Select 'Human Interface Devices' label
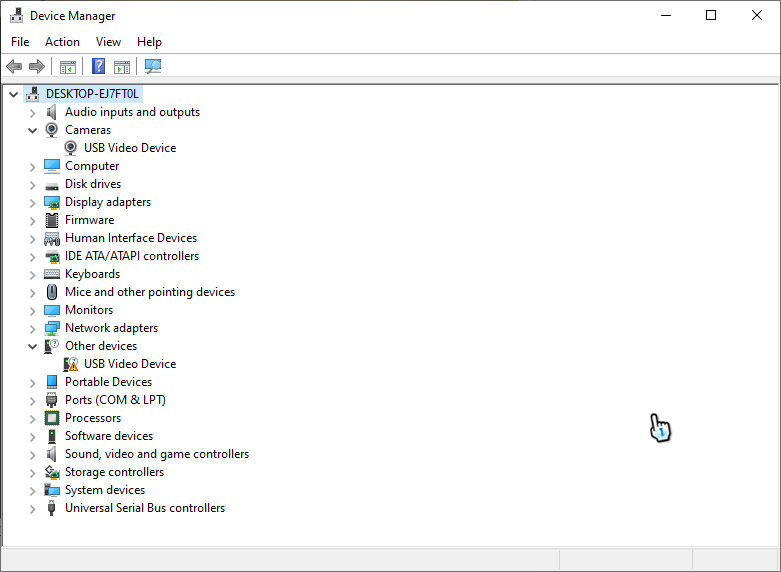781x572 pixels. point(131,238)
